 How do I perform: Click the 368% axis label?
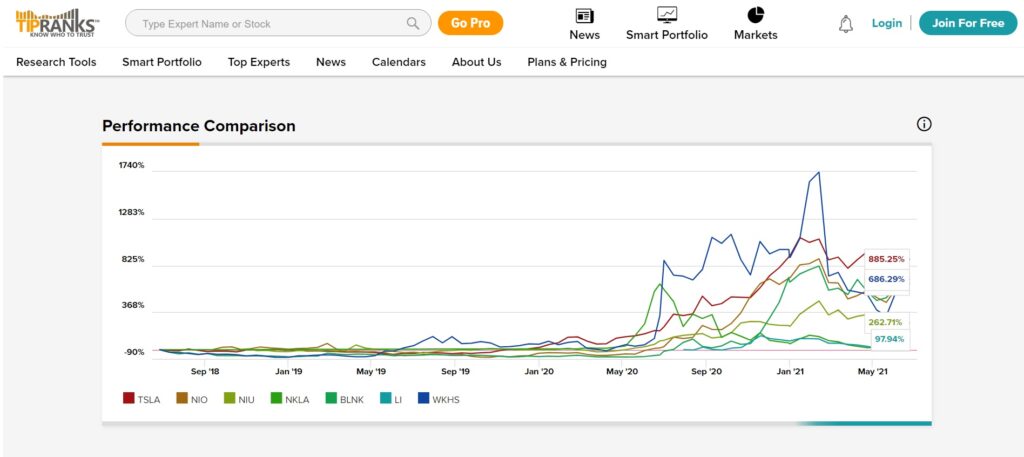pyautogui.click(x=133, y=306)
